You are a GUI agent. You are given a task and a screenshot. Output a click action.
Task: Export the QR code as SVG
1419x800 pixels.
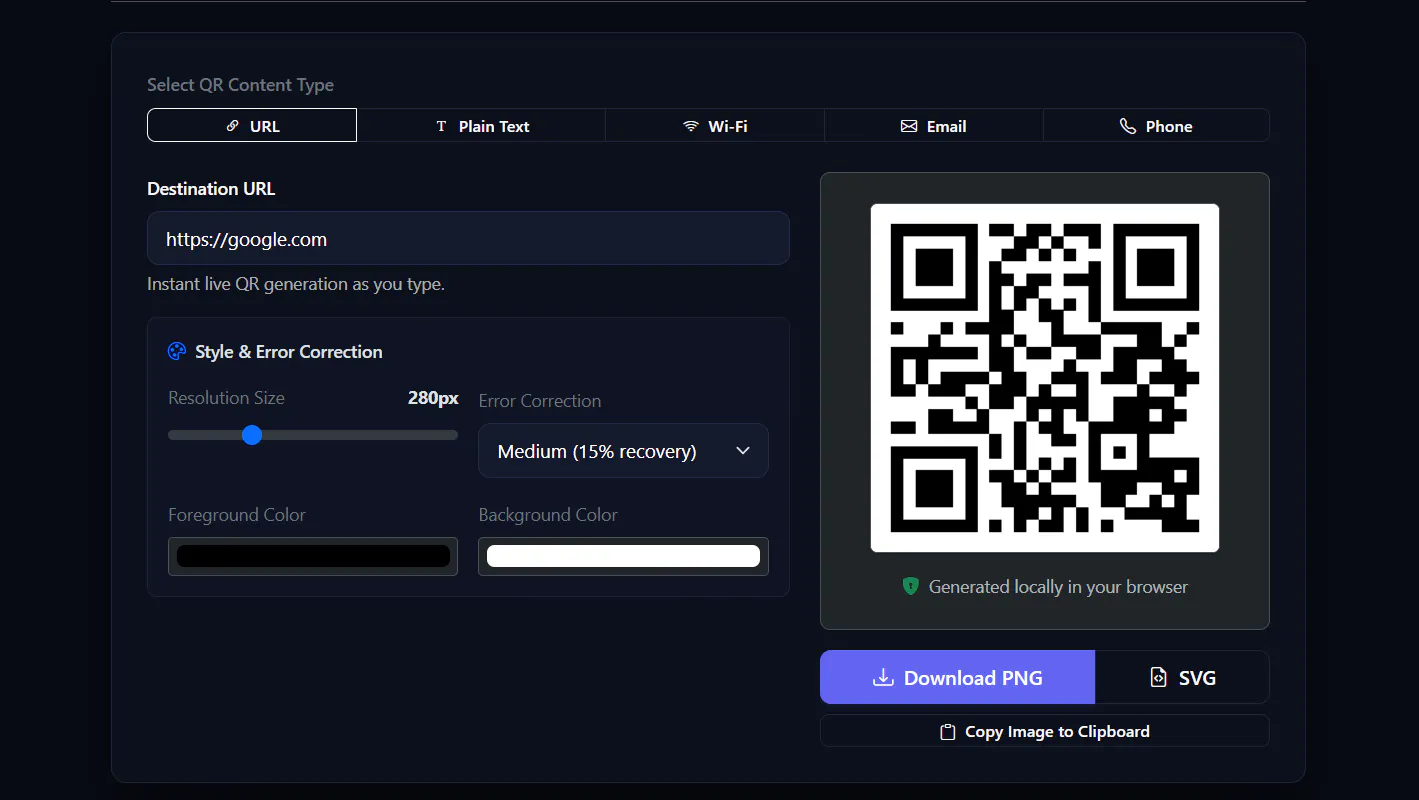point(1183,678)
